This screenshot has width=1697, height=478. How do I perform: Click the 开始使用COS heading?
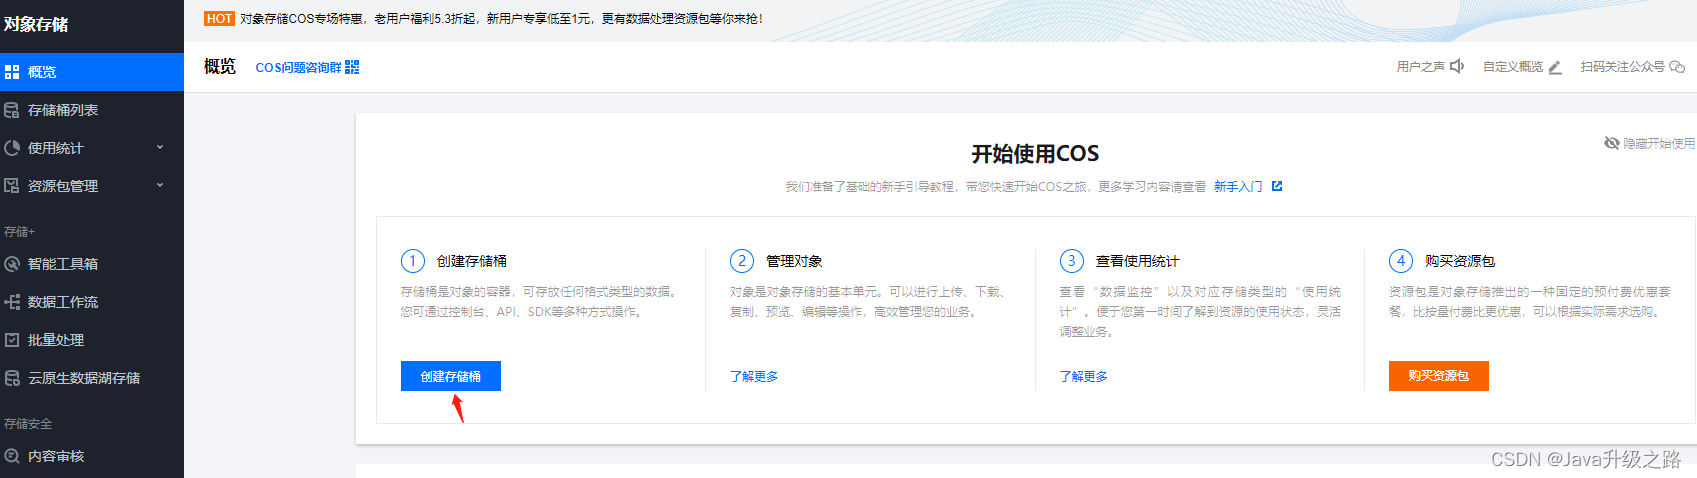tap(1035, 154)
